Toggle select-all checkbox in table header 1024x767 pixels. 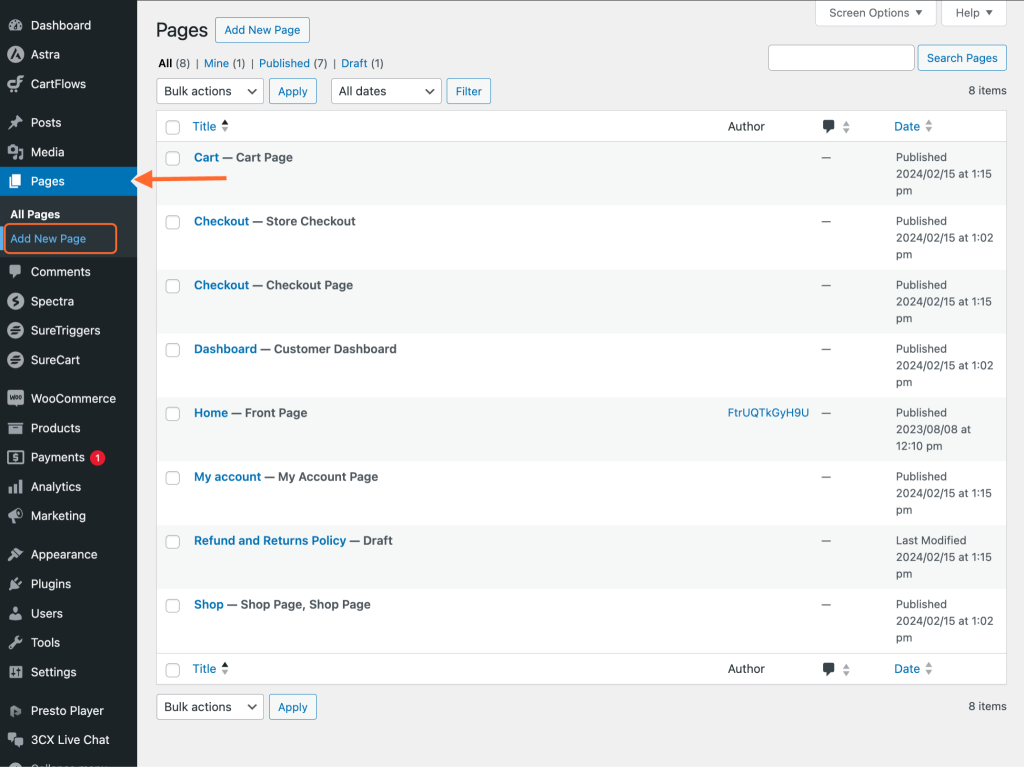pos(173,127)
